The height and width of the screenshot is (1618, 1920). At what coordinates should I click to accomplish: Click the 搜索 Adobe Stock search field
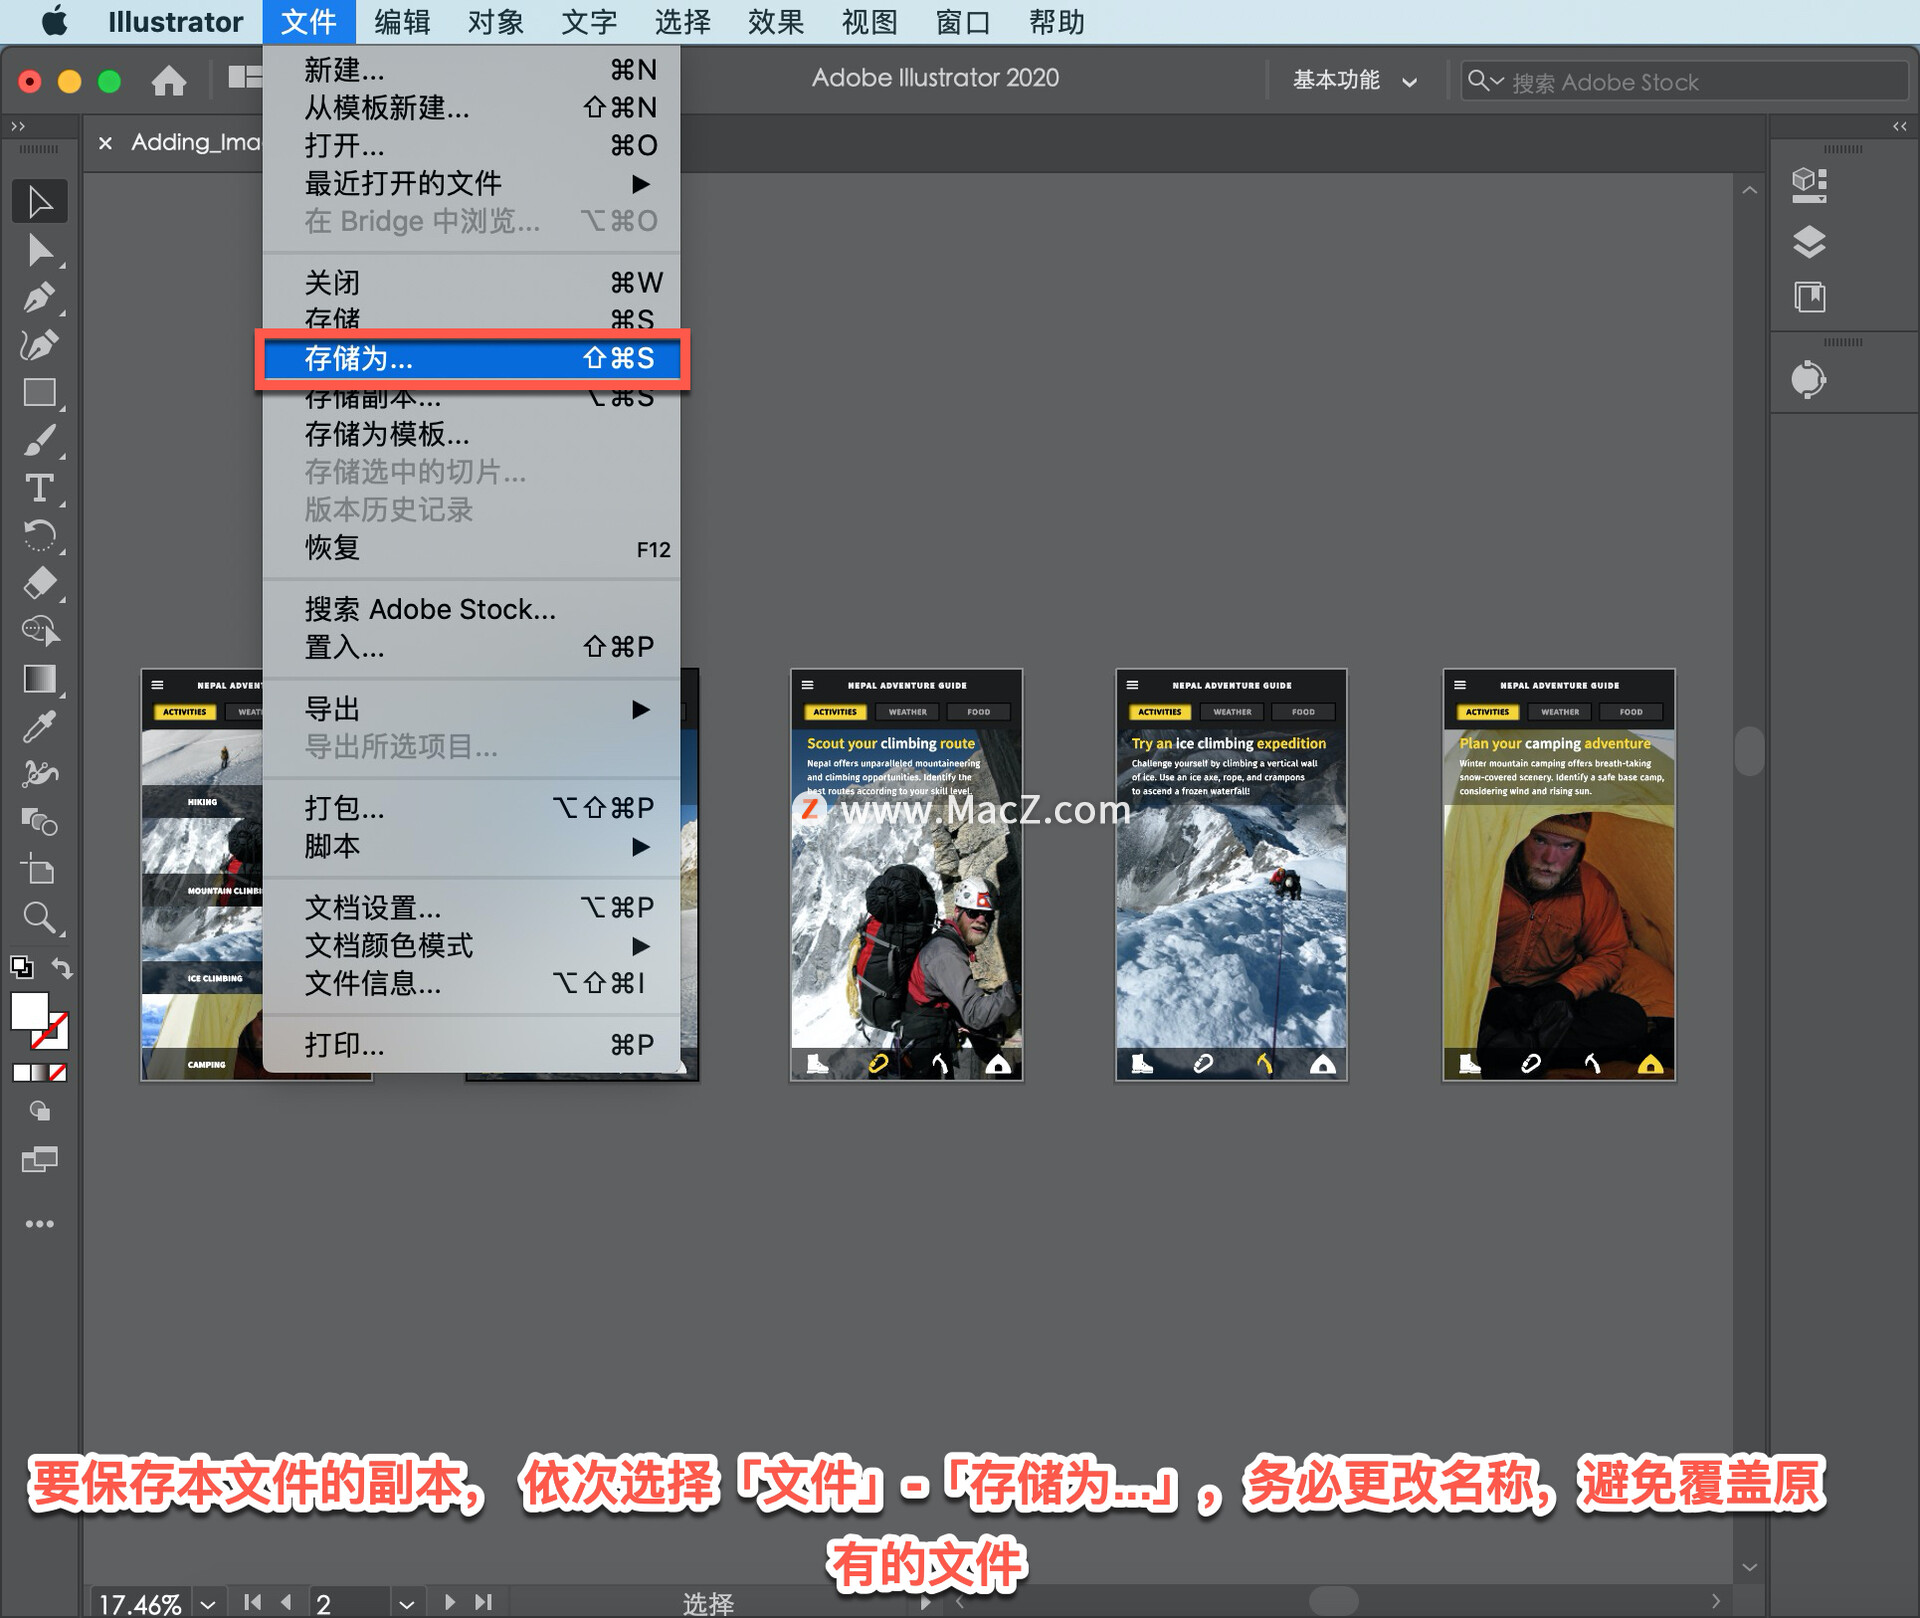(1684, 81)
